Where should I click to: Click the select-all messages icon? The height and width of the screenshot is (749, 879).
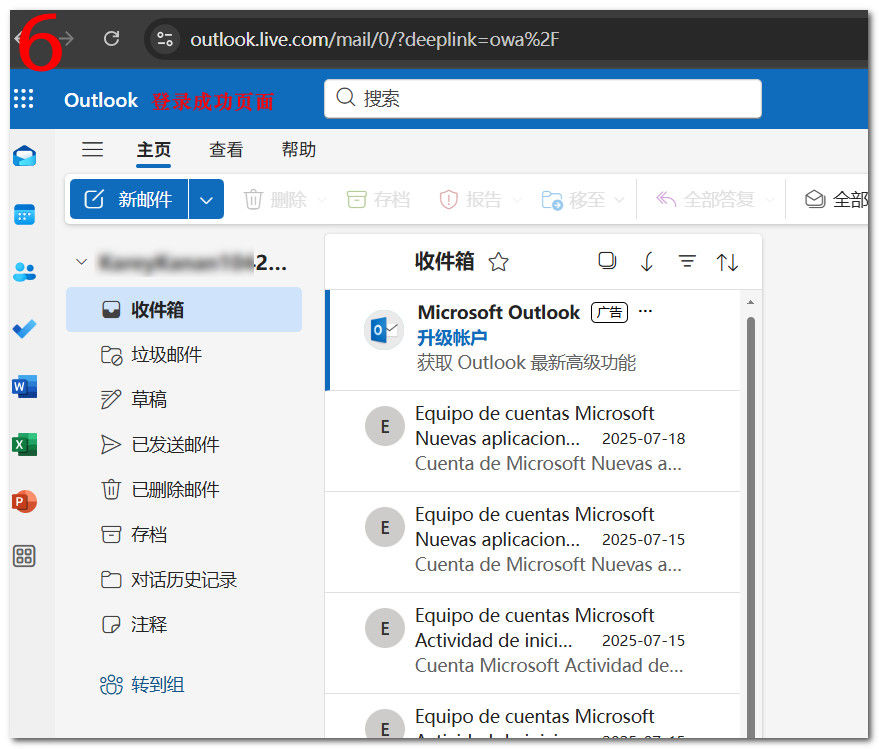click(607, 261)
